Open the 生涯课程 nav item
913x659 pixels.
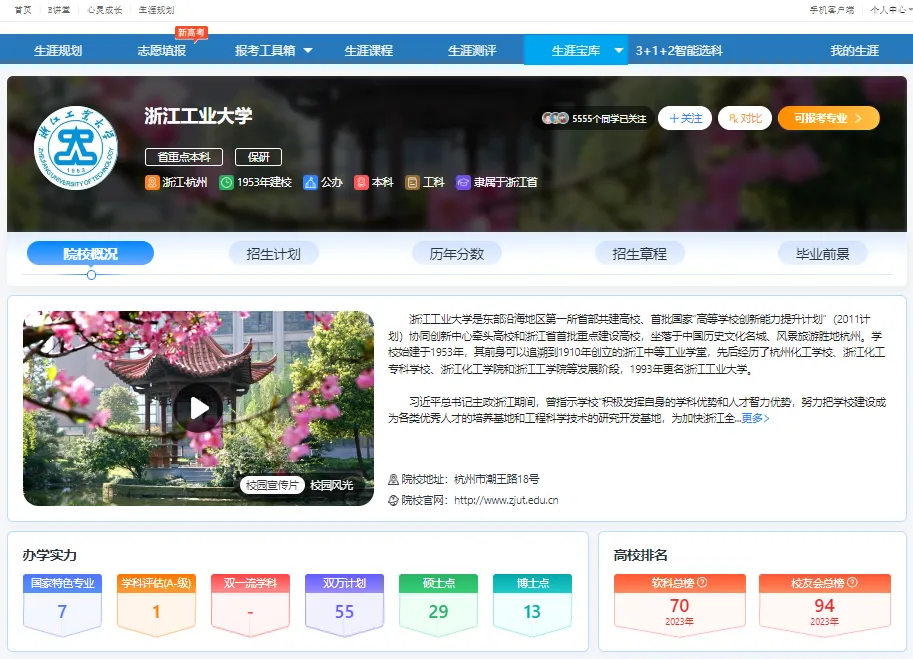coord(369,51)
